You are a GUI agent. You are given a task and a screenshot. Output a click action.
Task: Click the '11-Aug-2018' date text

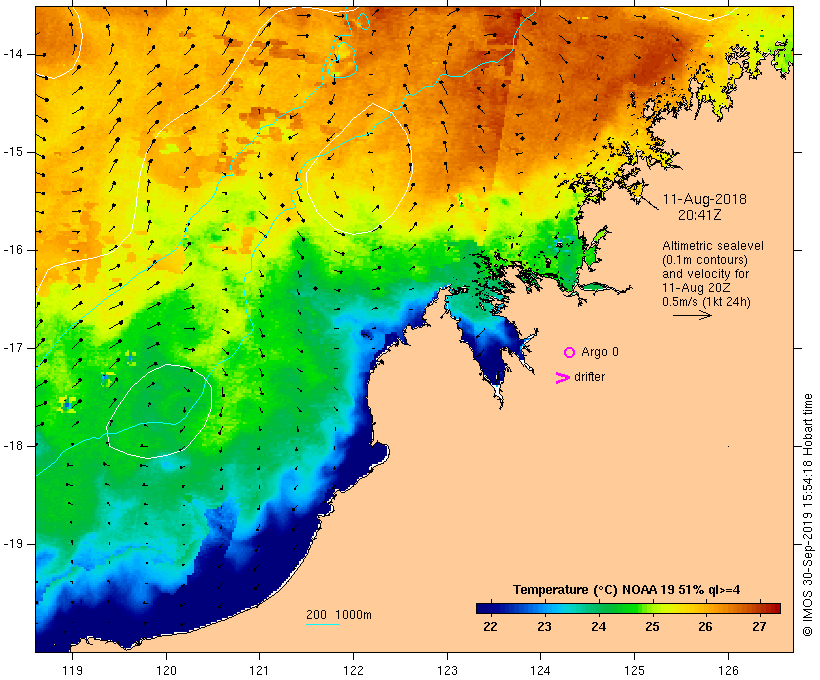(704, 199)
